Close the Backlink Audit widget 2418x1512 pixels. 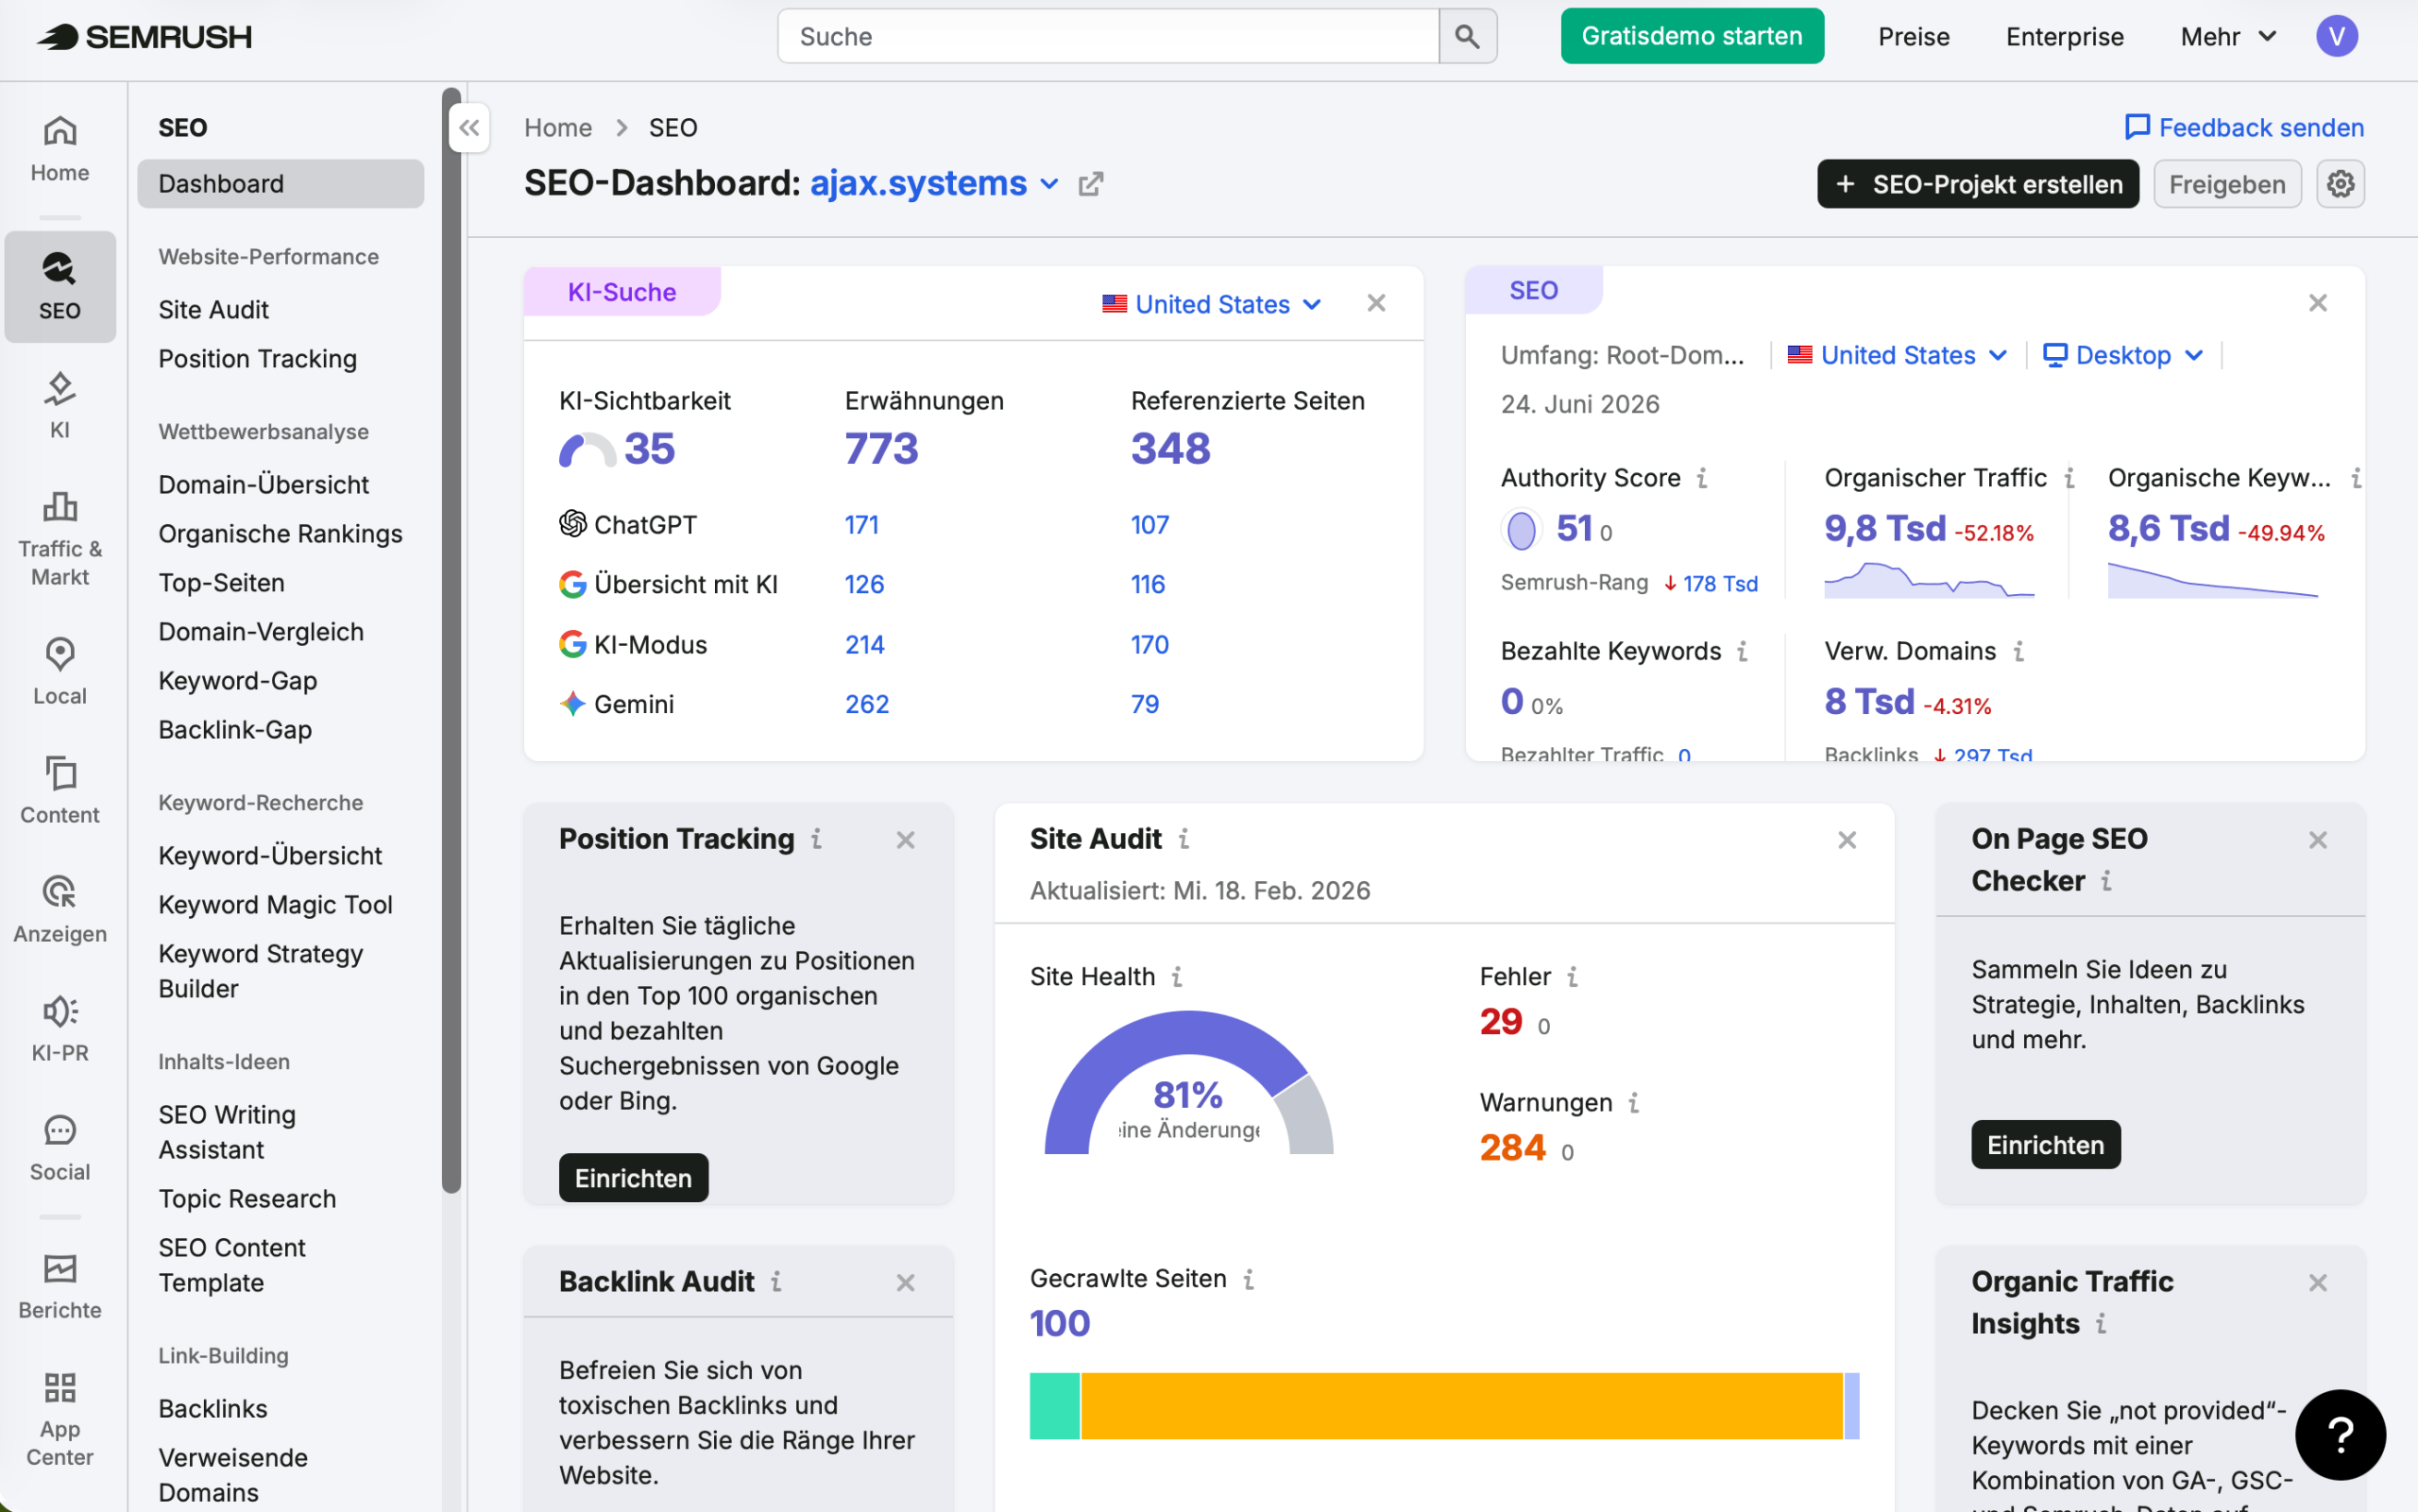point(905,1283)
